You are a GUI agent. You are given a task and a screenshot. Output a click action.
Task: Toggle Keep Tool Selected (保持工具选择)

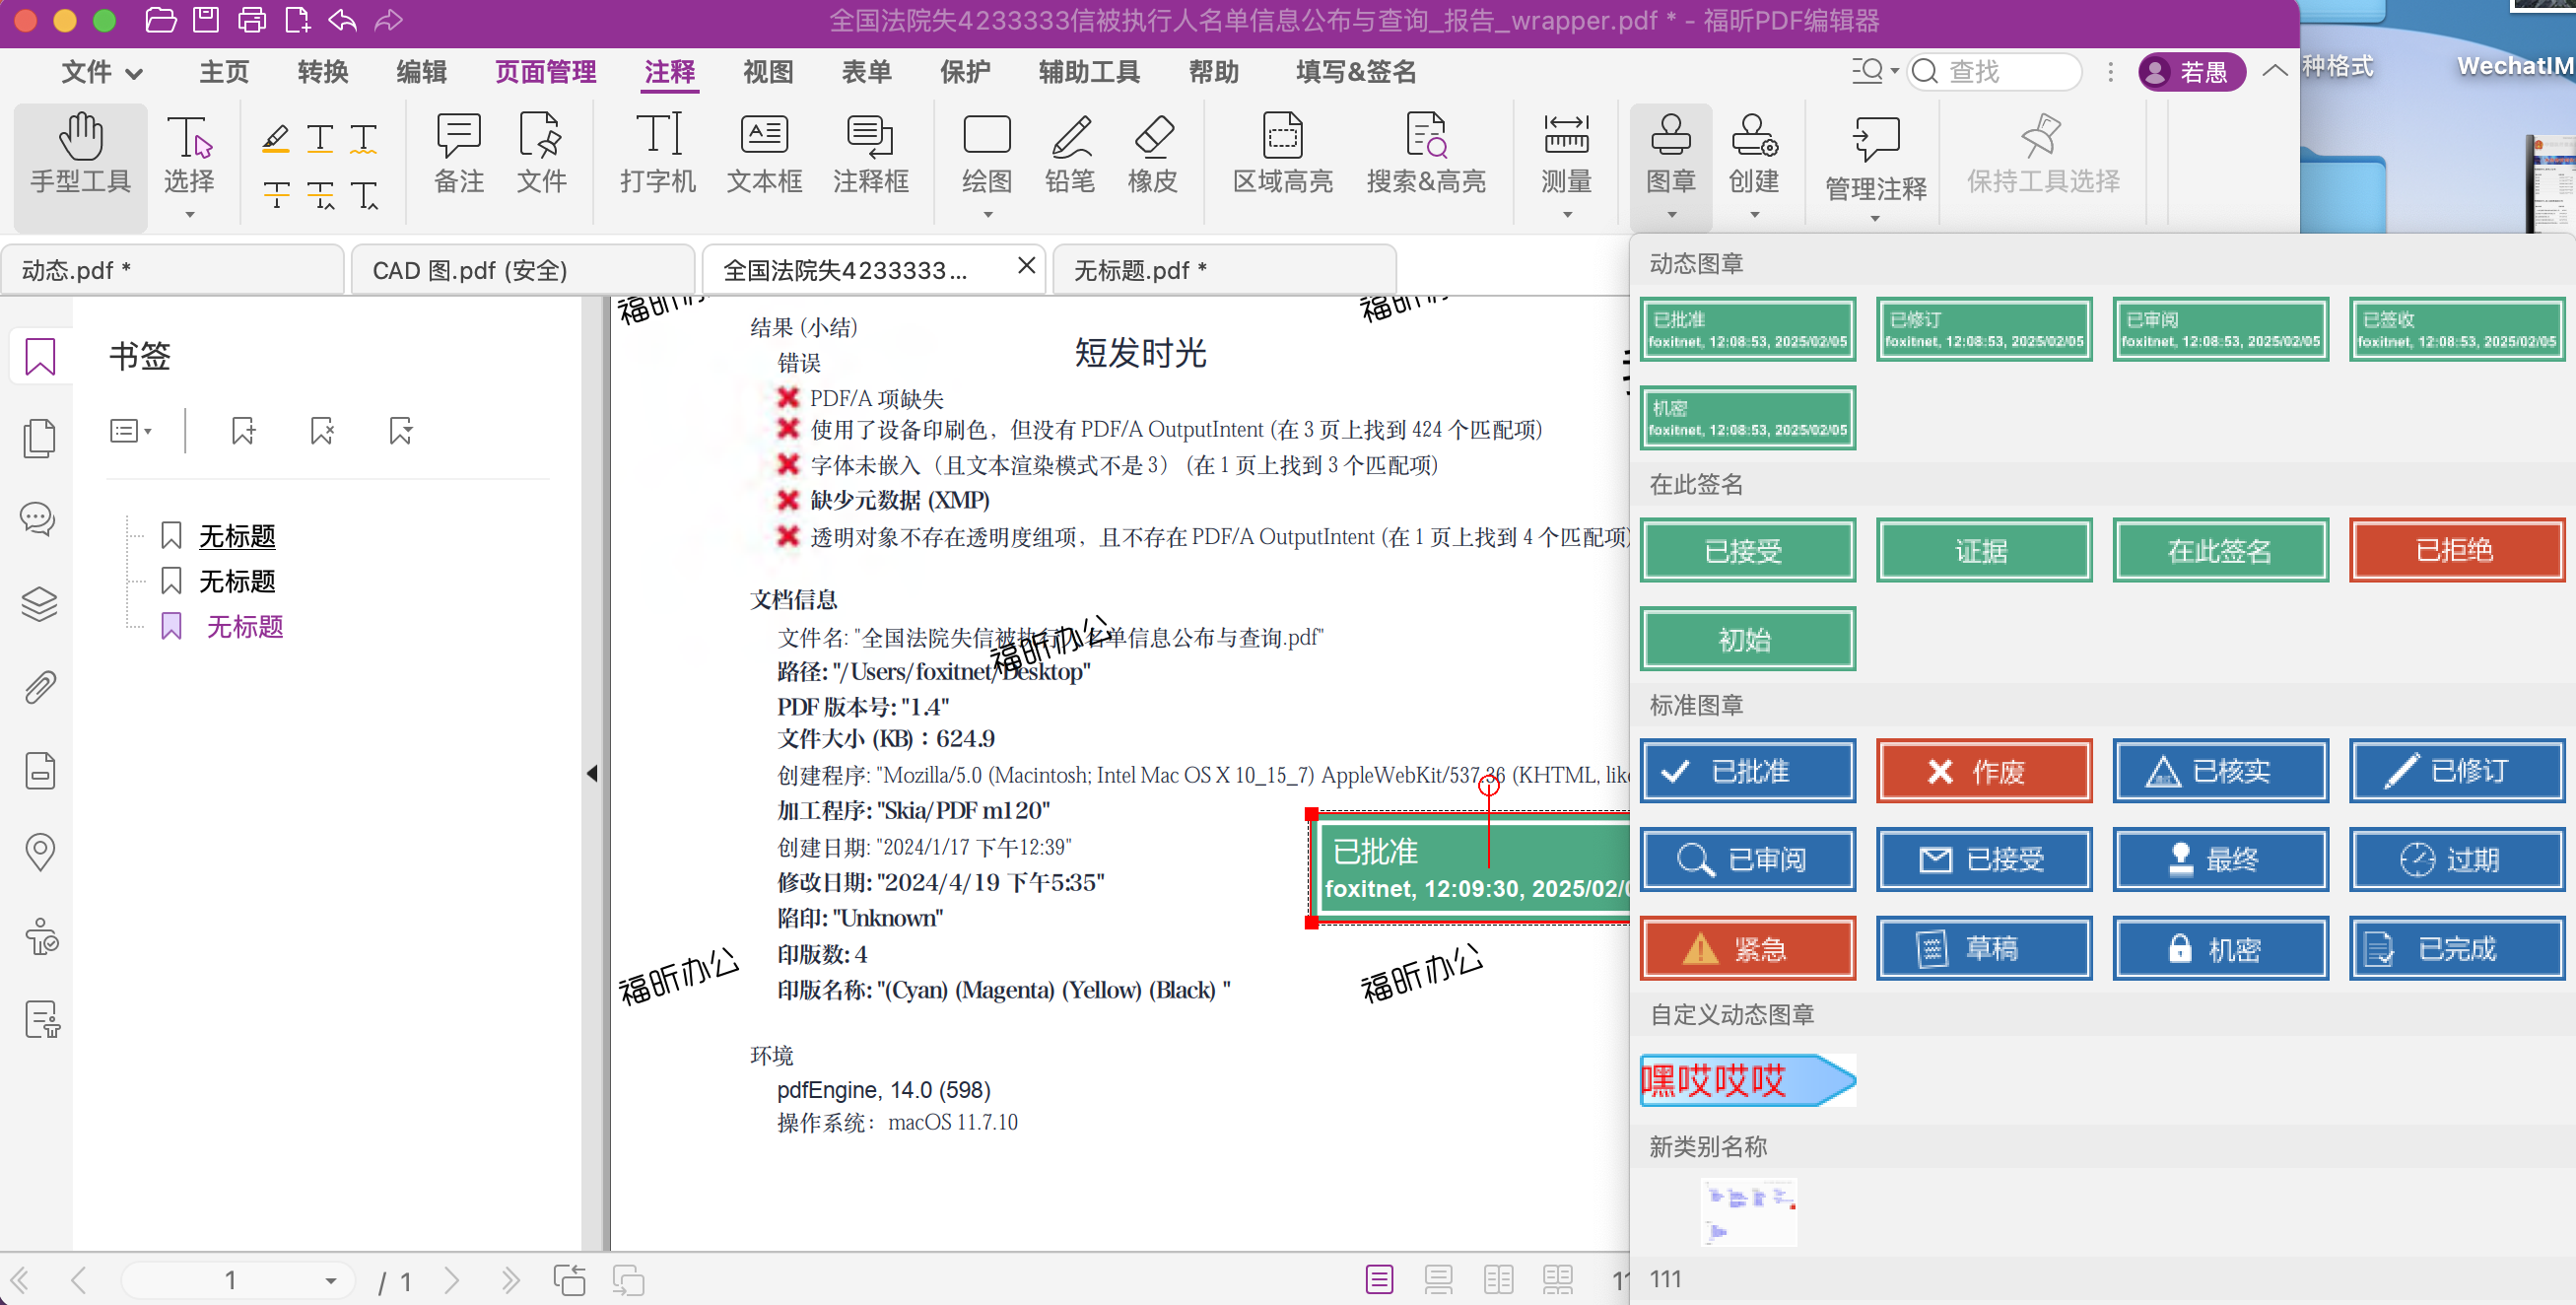click(x=2042, y=153)
